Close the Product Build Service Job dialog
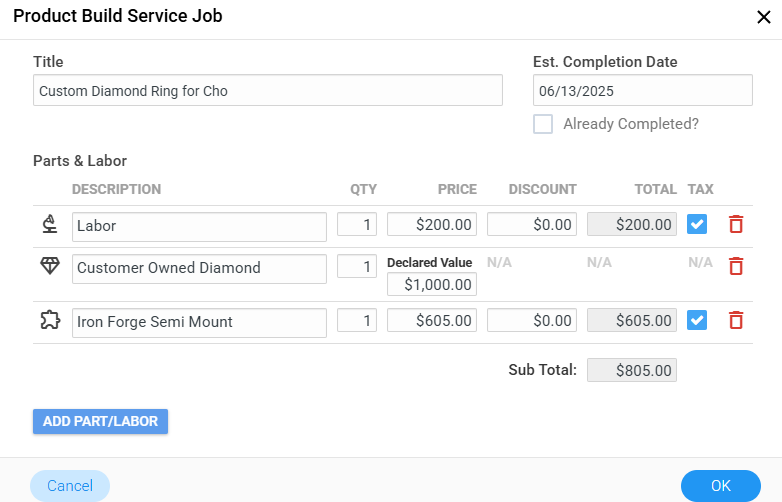The image size is (782, 502). click(x=764, y=16)
